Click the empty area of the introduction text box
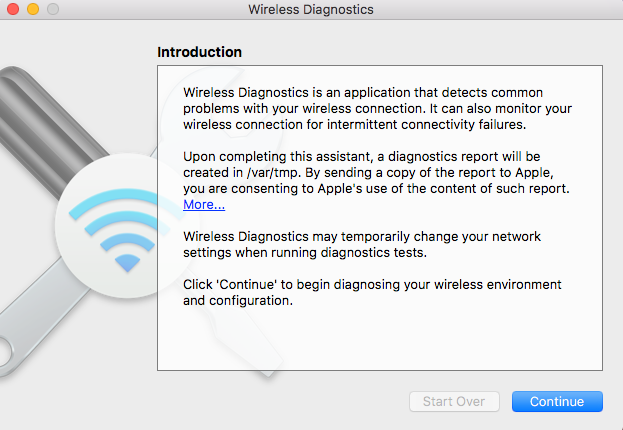The image size is (623, 430). pyautogui.click(x=378, y=340)
